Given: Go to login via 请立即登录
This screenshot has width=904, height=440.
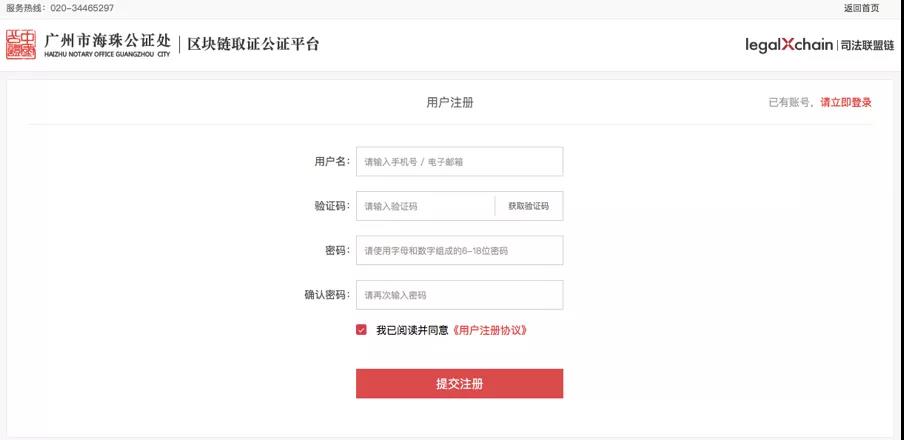Looking at the screenshot, I should pos(846,103).
